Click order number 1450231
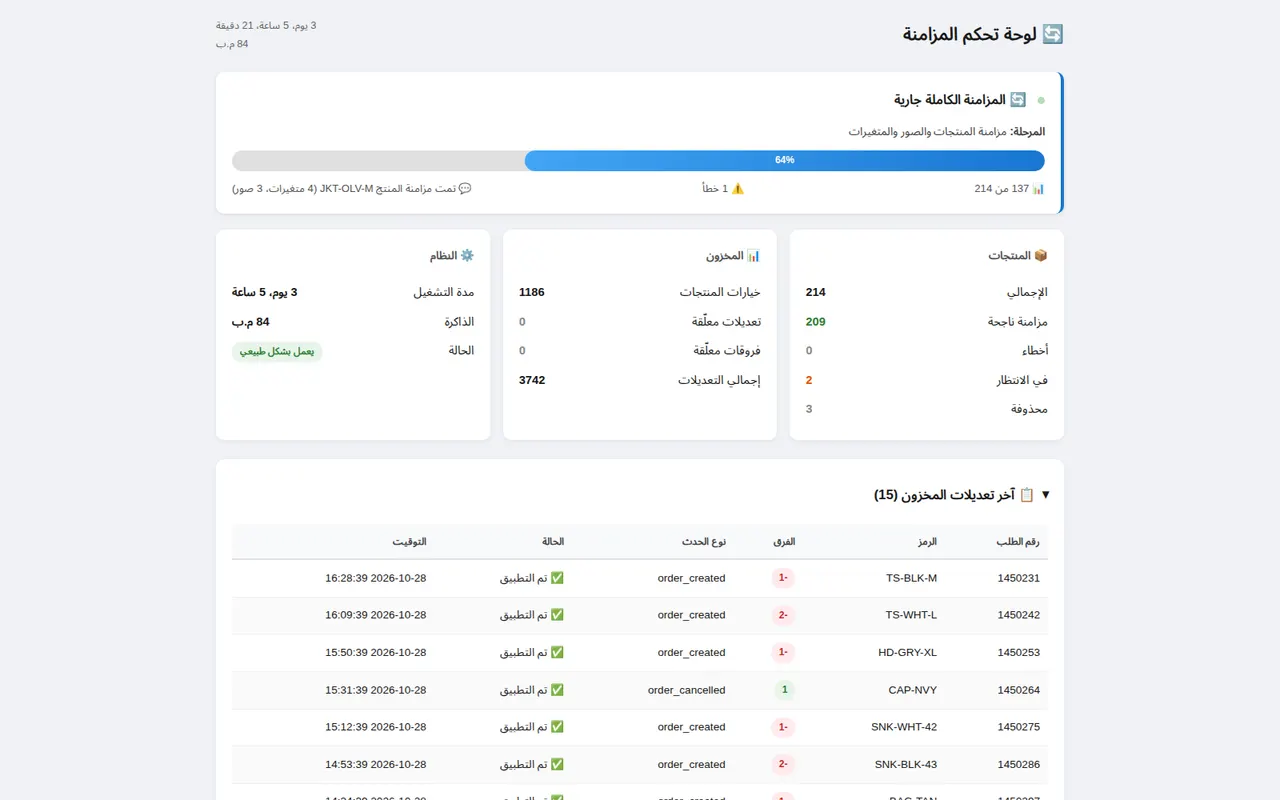 pos(1019,578)
